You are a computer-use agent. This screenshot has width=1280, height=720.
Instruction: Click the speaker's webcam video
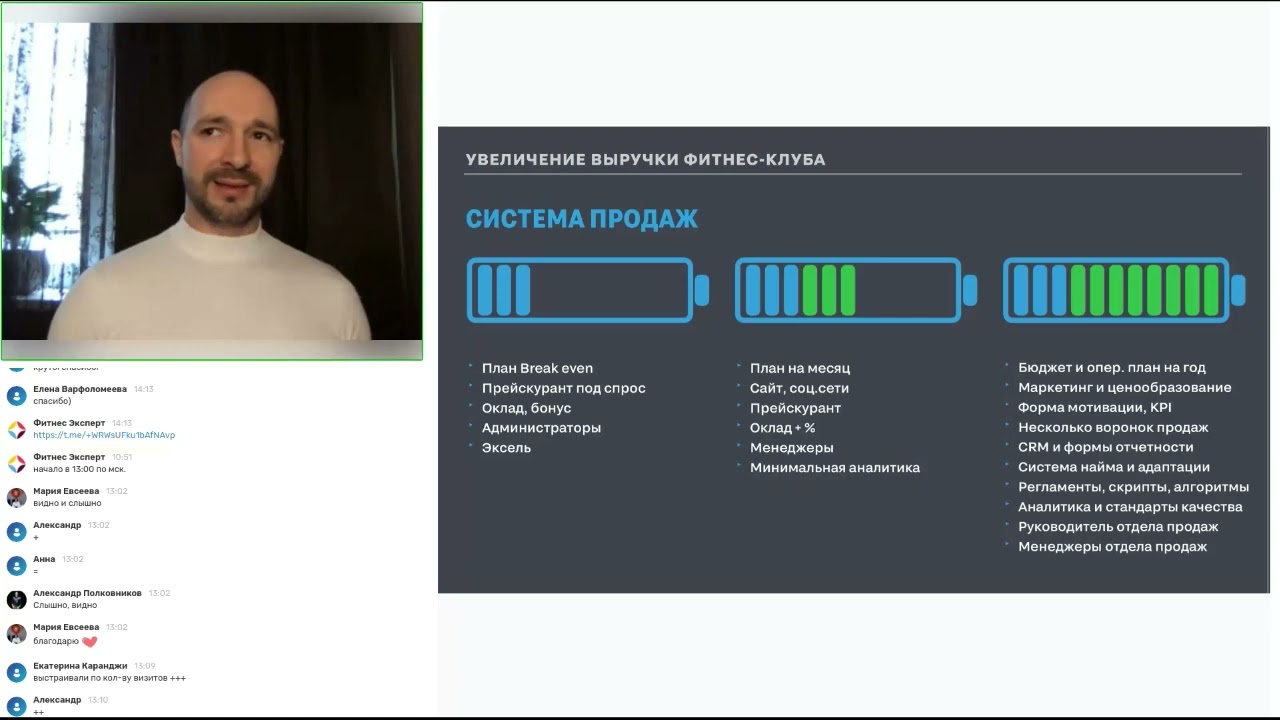tap(212, 181)
